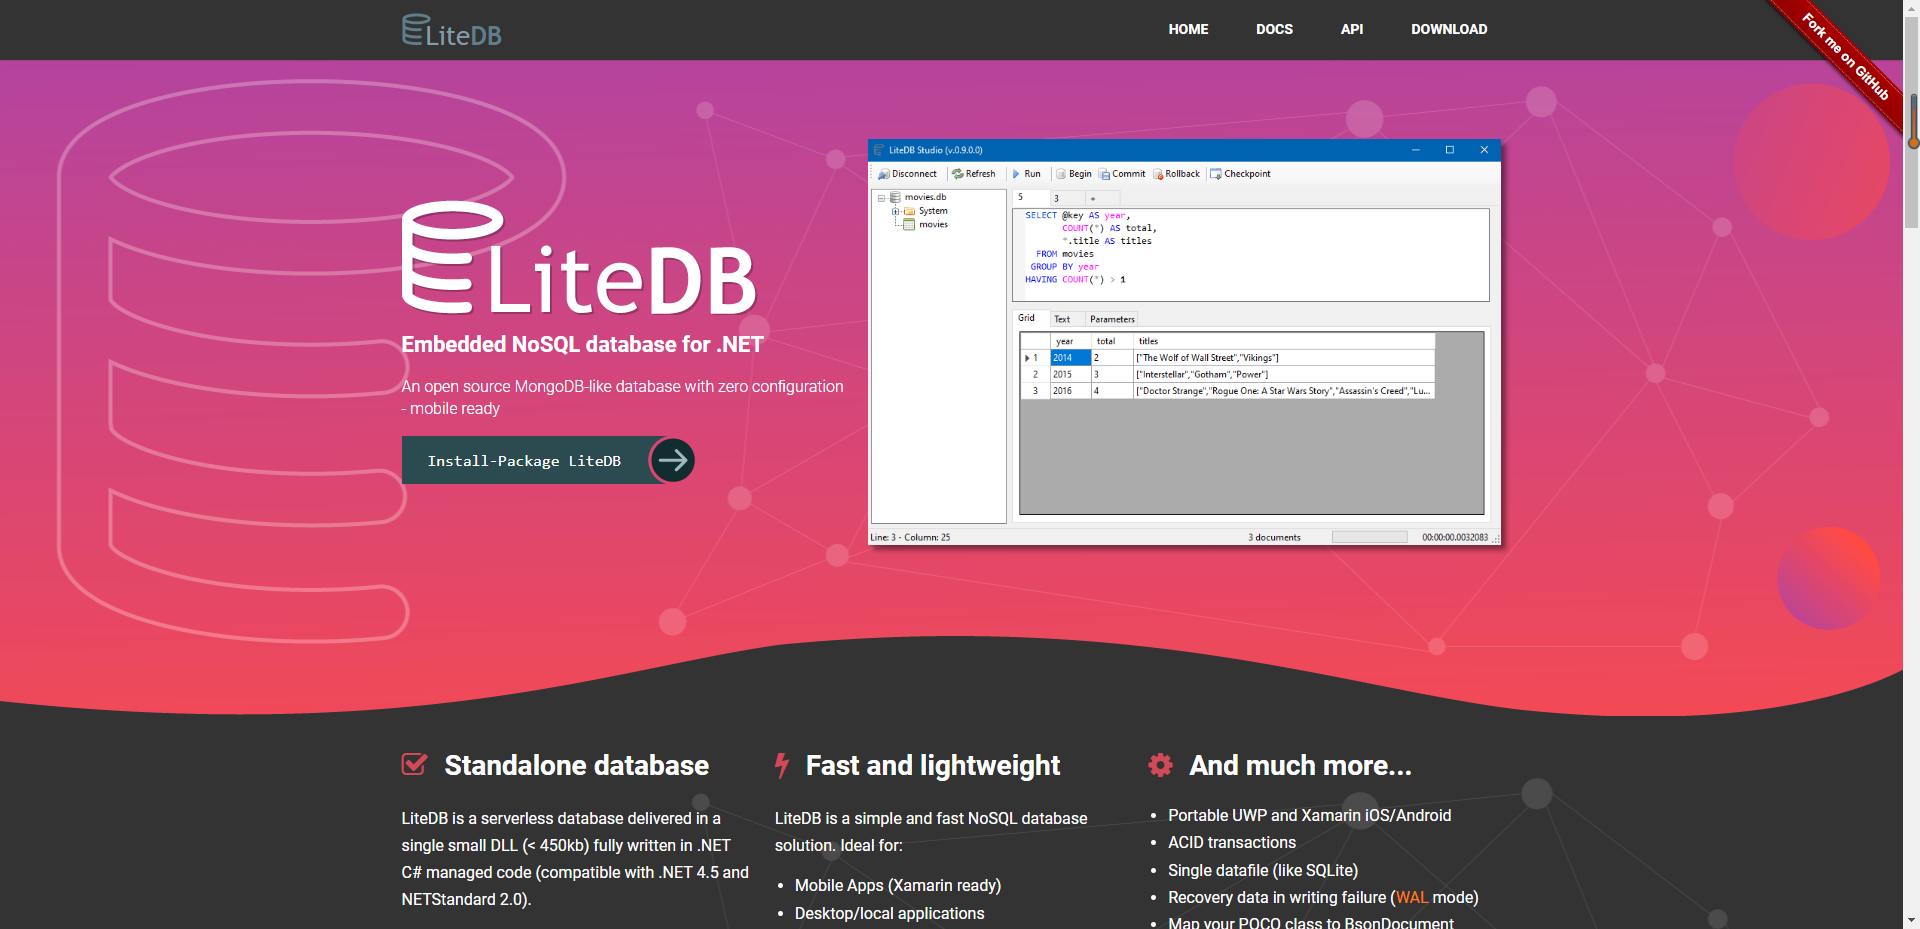Viewport: 1920px width, 929px height.
Task: Click the ACID transactions list item
Action: tap(1232, 842)
